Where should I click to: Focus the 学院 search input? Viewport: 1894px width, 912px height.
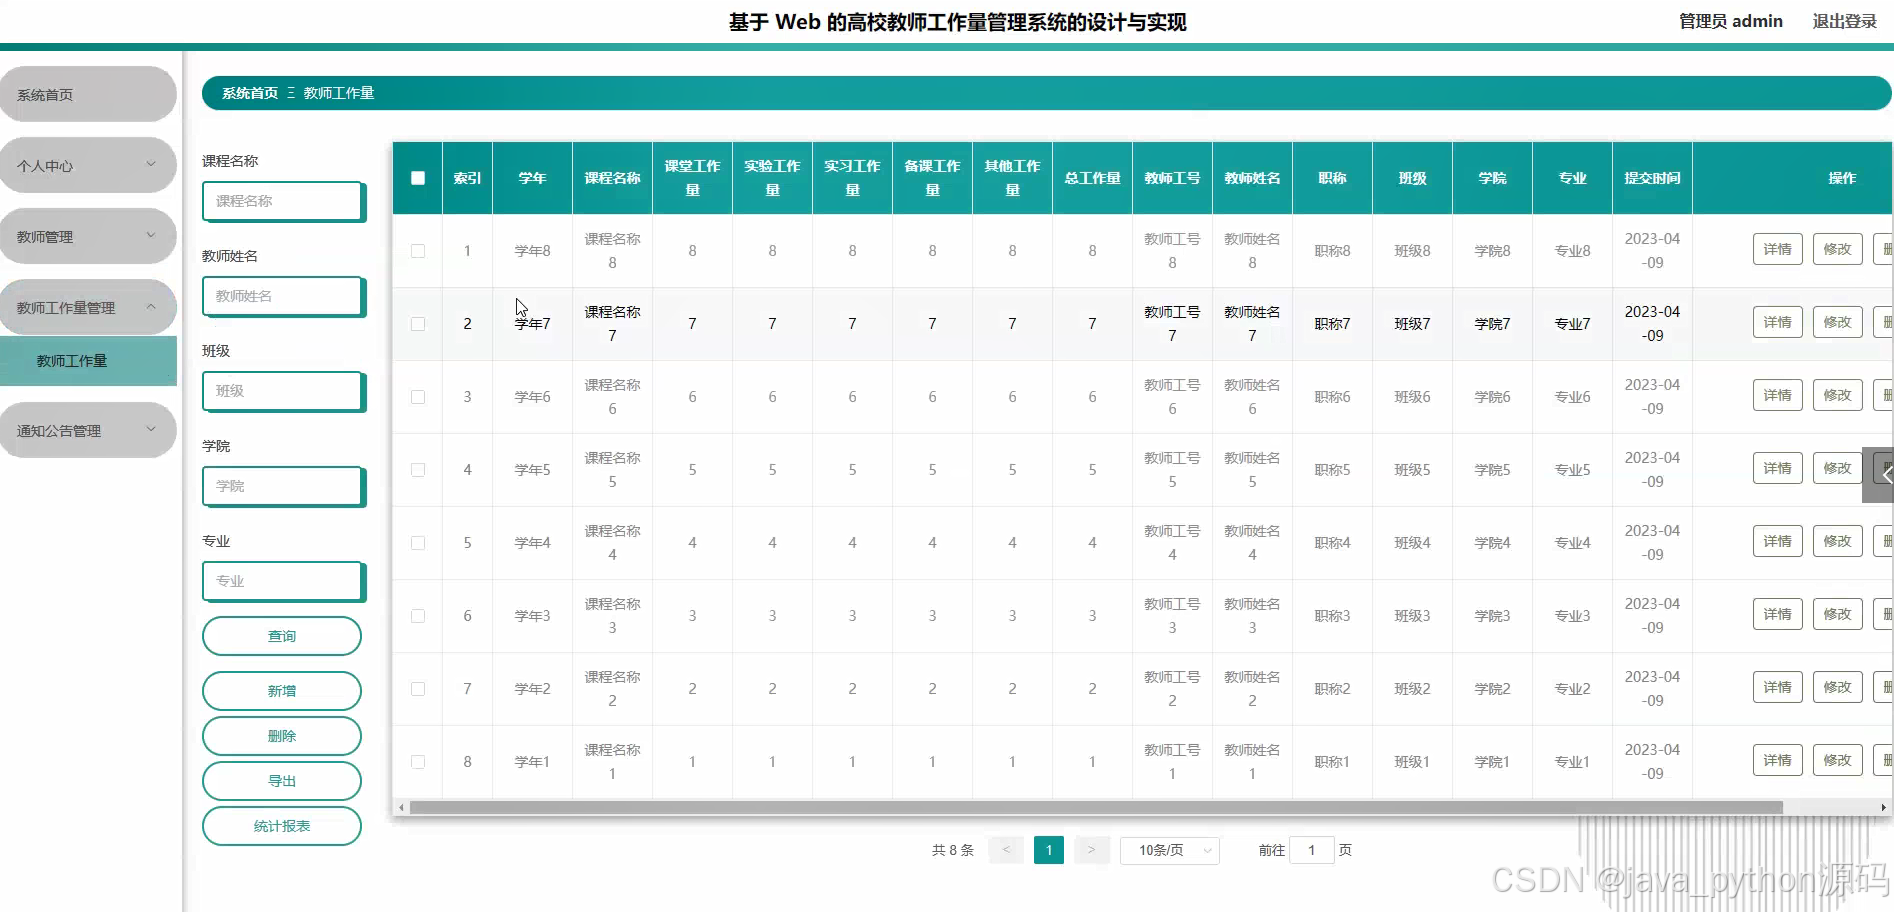pos(284,486)
